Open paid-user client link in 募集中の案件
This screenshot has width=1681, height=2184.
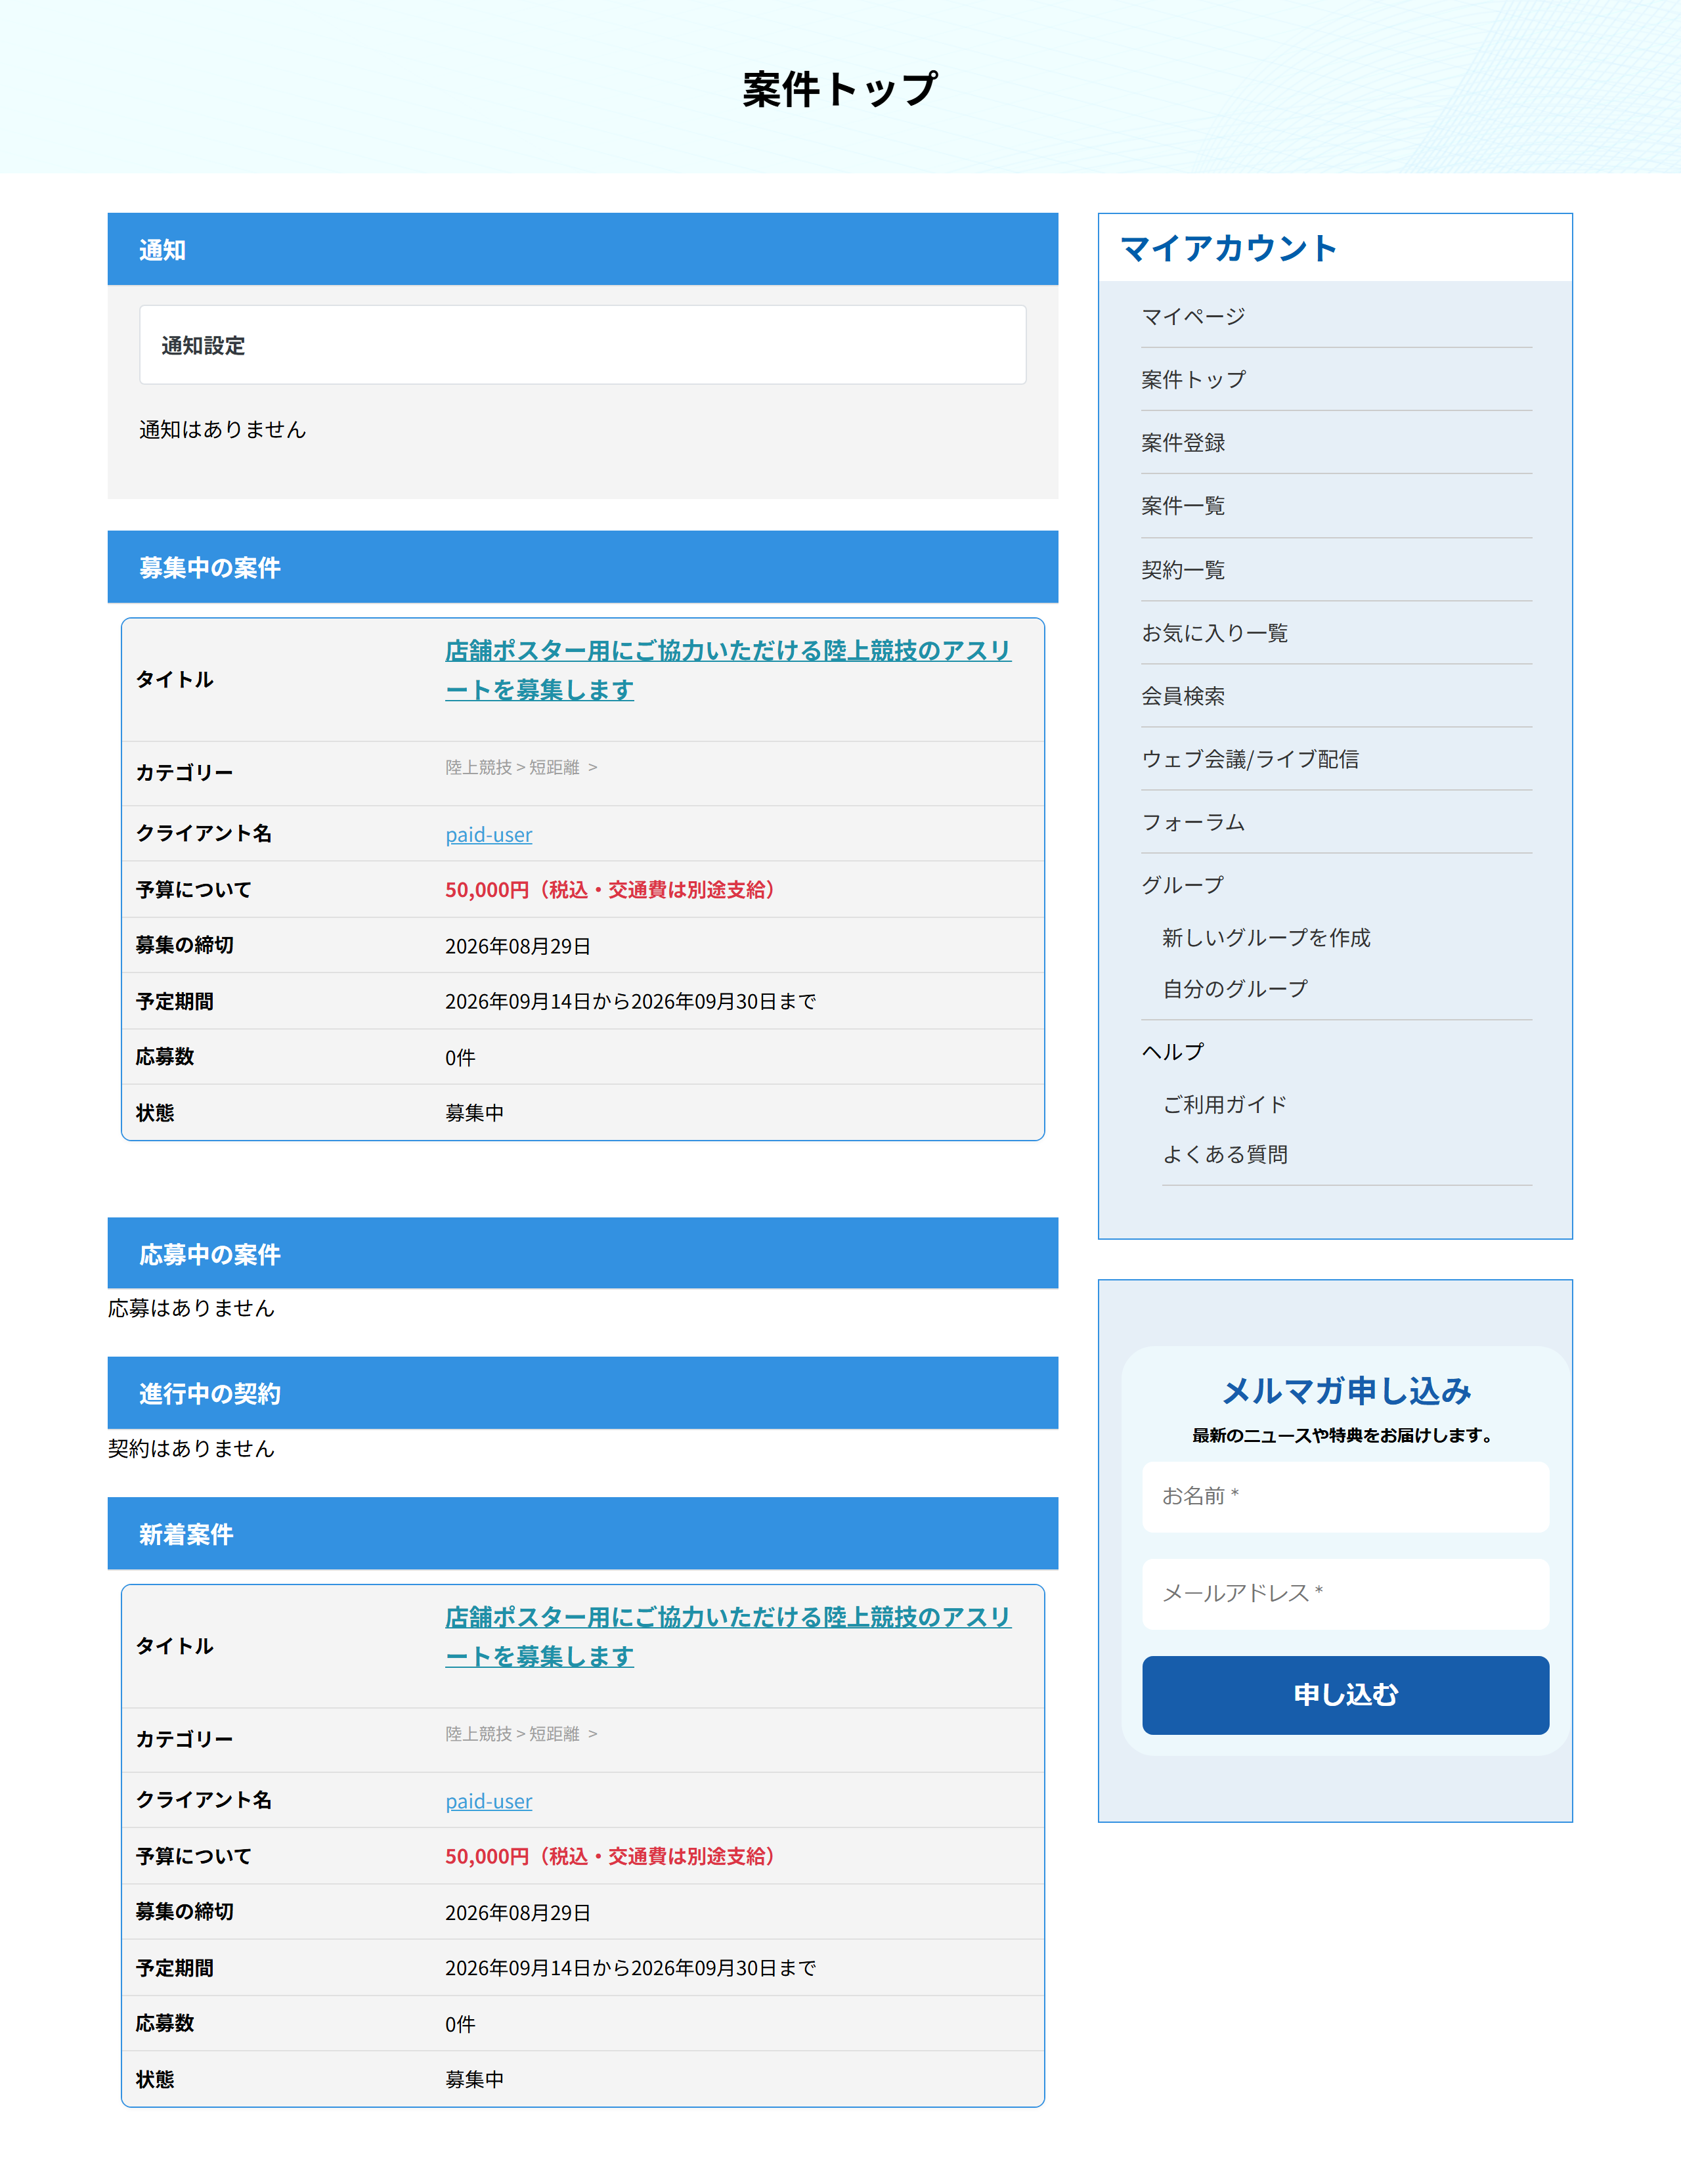pyautogui.click(x=488, y=834)
